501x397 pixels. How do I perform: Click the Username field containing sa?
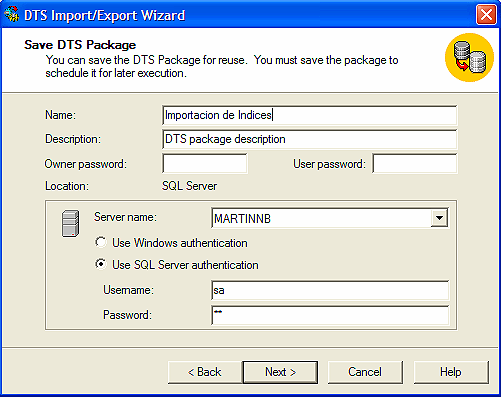(x=330, y=290)
